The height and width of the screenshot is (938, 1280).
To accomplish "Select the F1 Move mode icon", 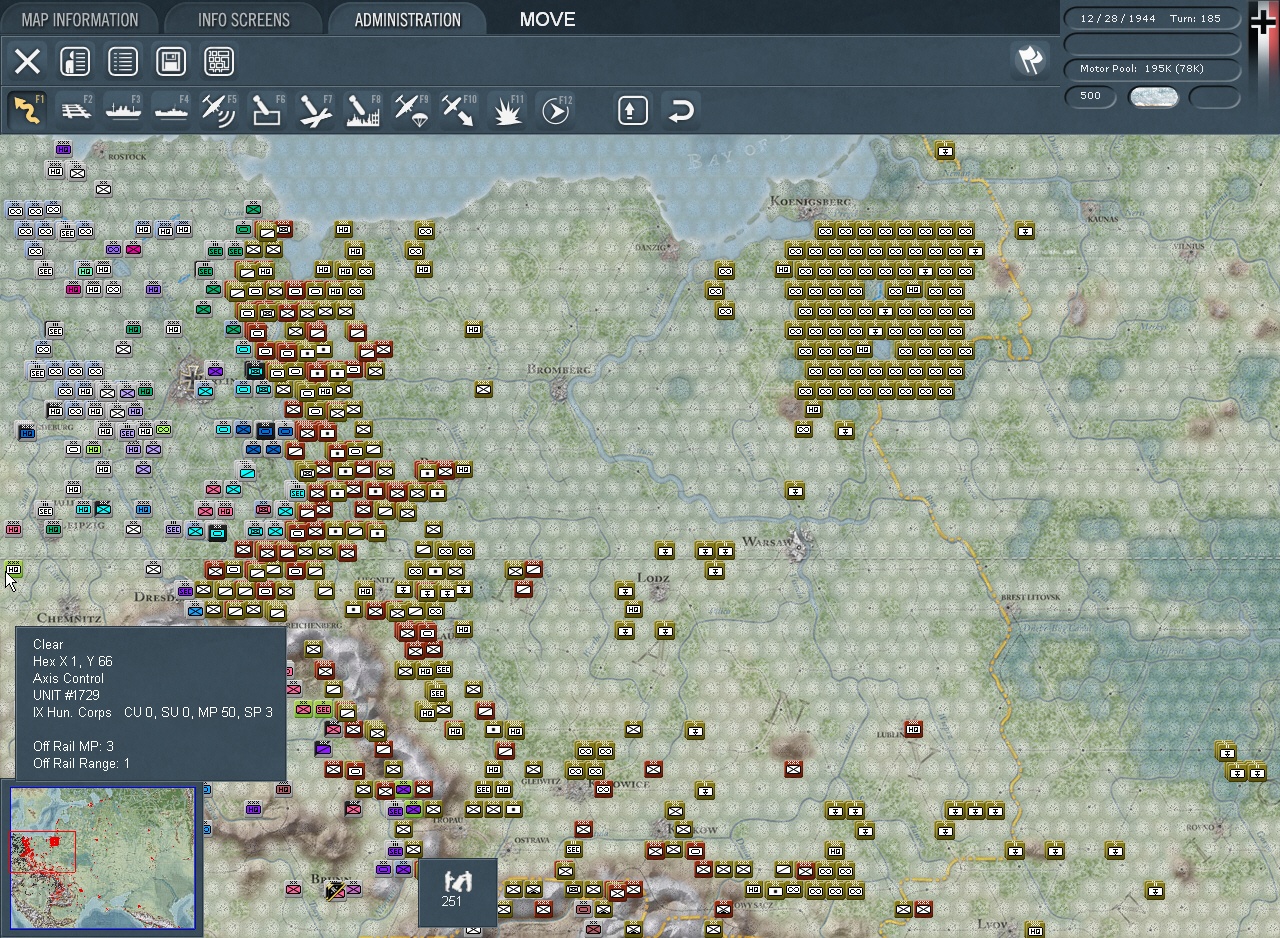I will pos(27,110).
